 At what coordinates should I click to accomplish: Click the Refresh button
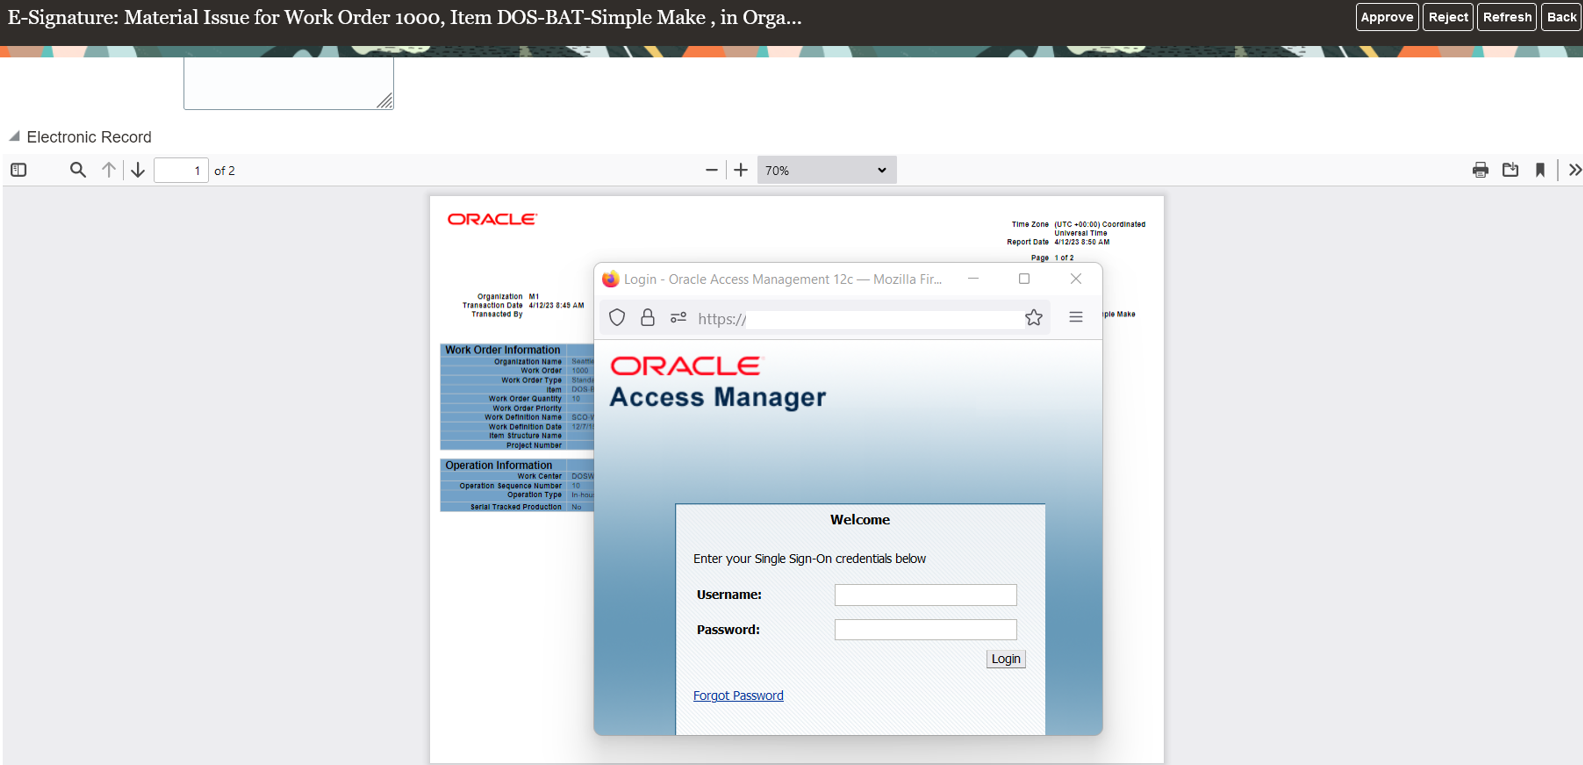tap(1507, 17)
